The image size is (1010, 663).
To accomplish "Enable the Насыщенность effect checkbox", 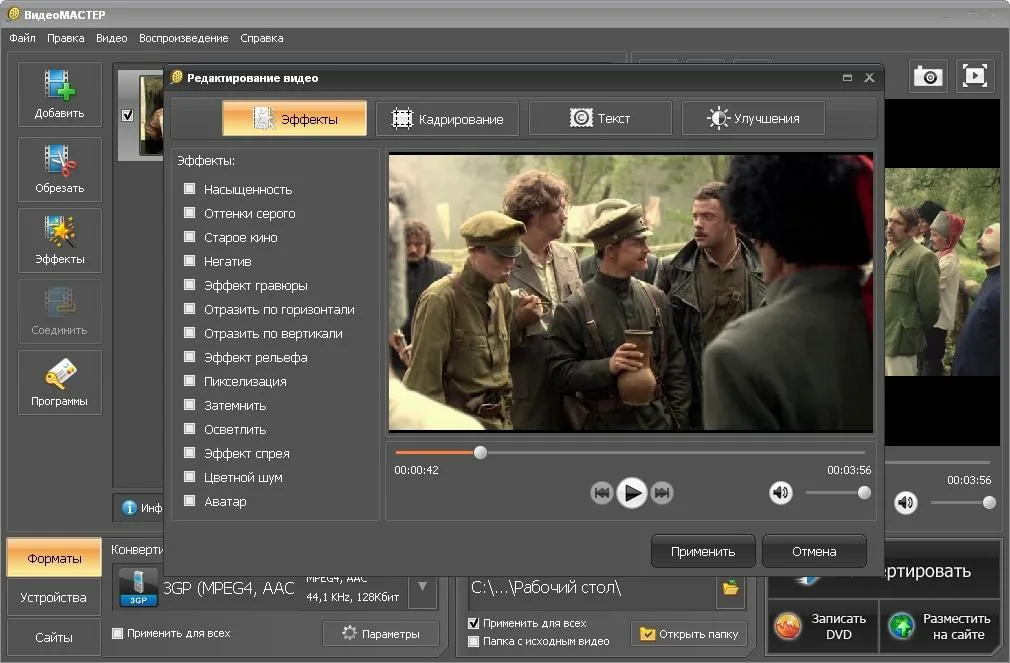I will 189,189.
